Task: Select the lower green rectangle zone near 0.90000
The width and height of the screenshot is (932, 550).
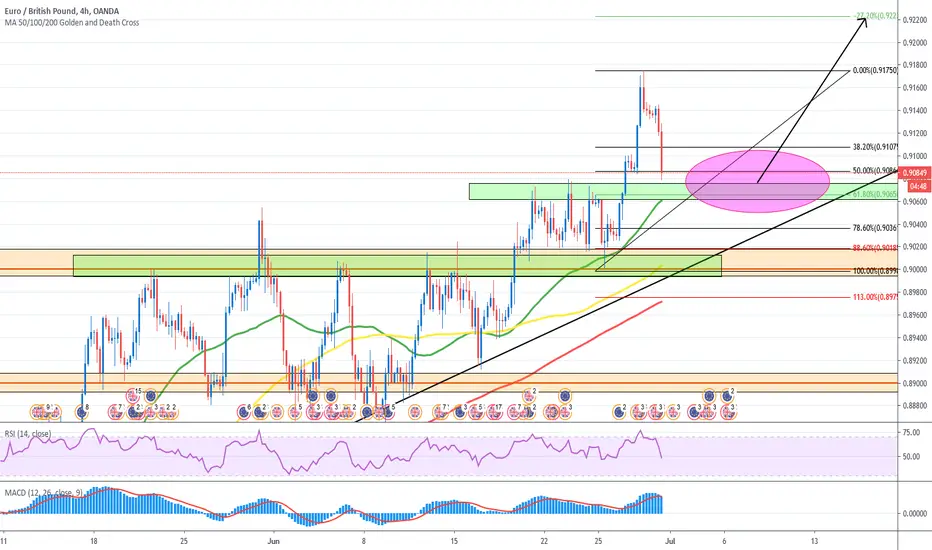Action: coord(397,266)
